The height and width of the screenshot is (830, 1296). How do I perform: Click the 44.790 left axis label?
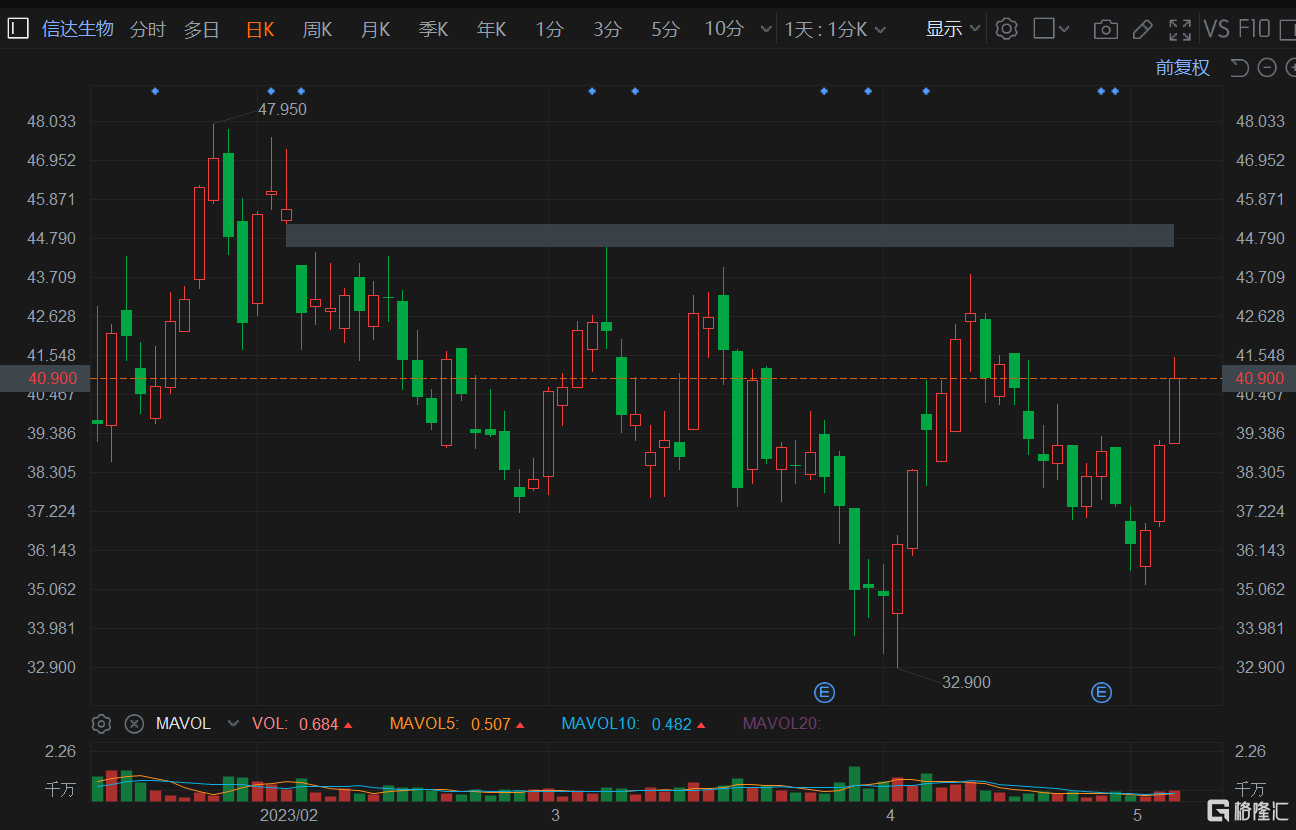pyautogui.click(x=52, y=238)
